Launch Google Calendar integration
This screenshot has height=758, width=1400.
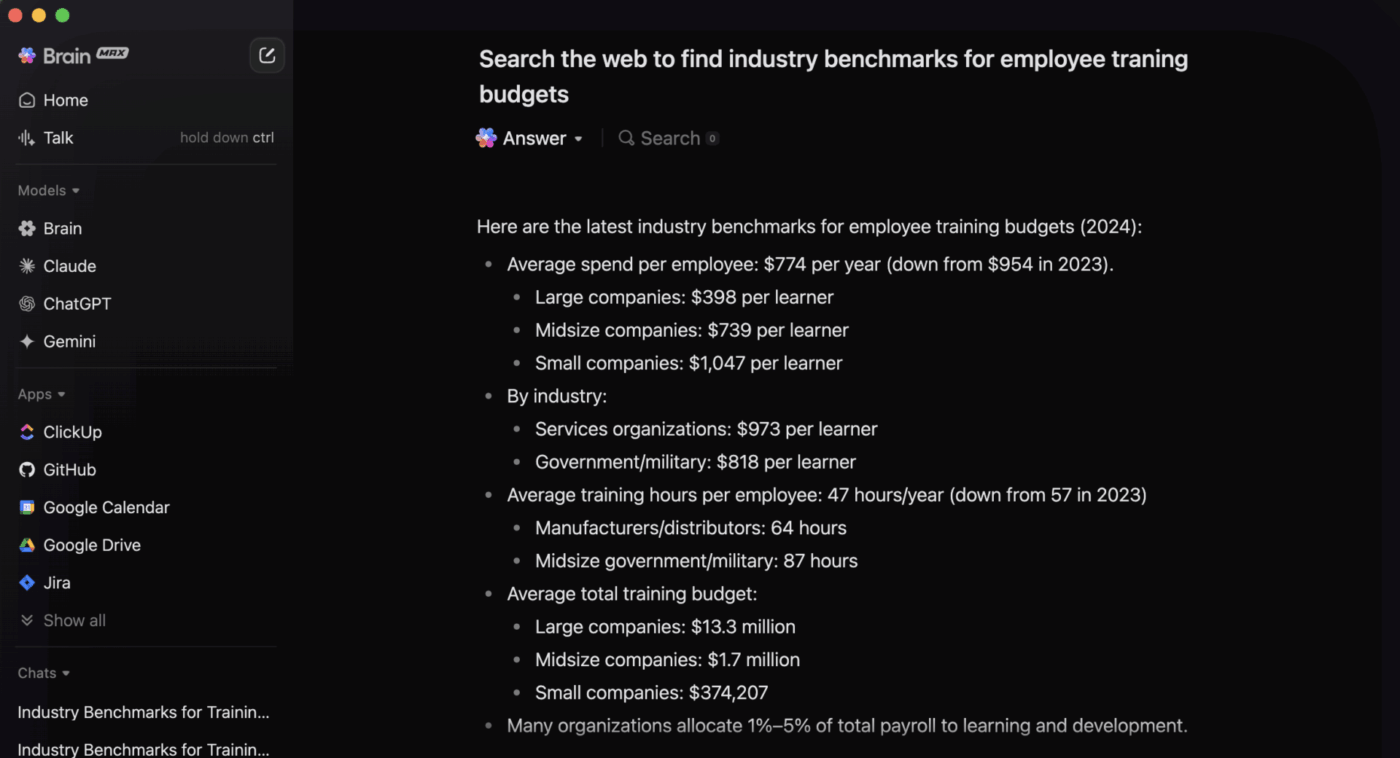click(x=106, y=508)
